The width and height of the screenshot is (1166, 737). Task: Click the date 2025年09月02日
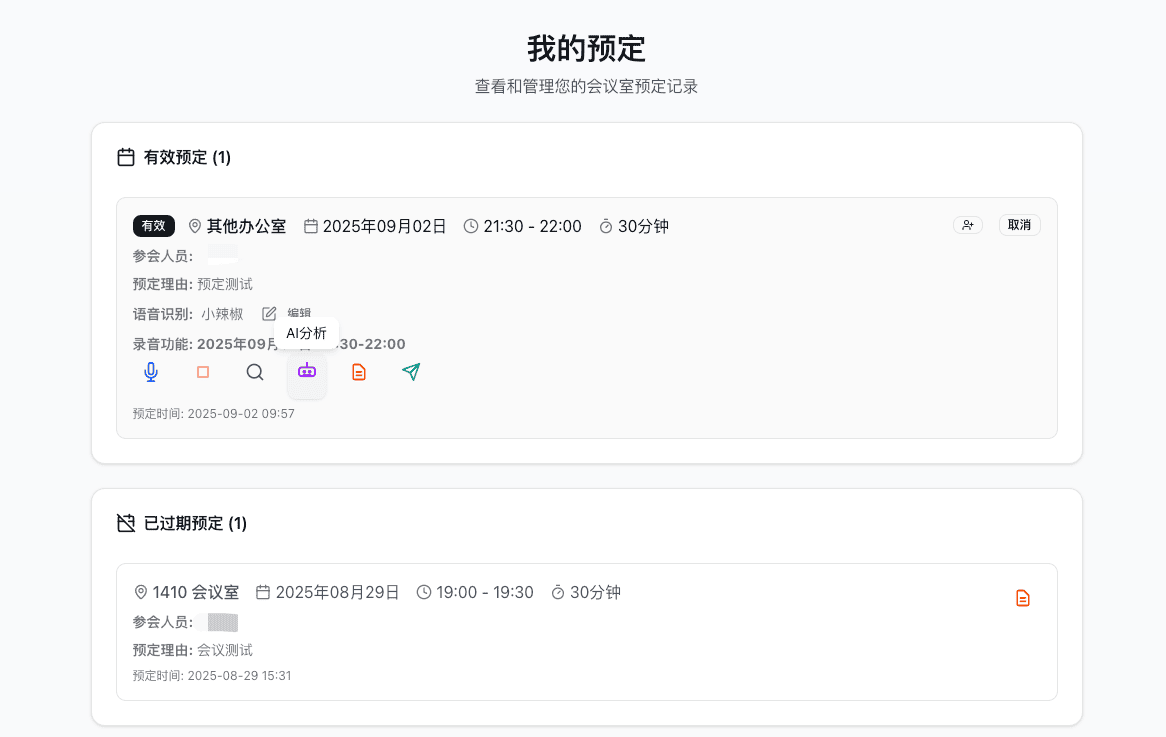(384, 226)
